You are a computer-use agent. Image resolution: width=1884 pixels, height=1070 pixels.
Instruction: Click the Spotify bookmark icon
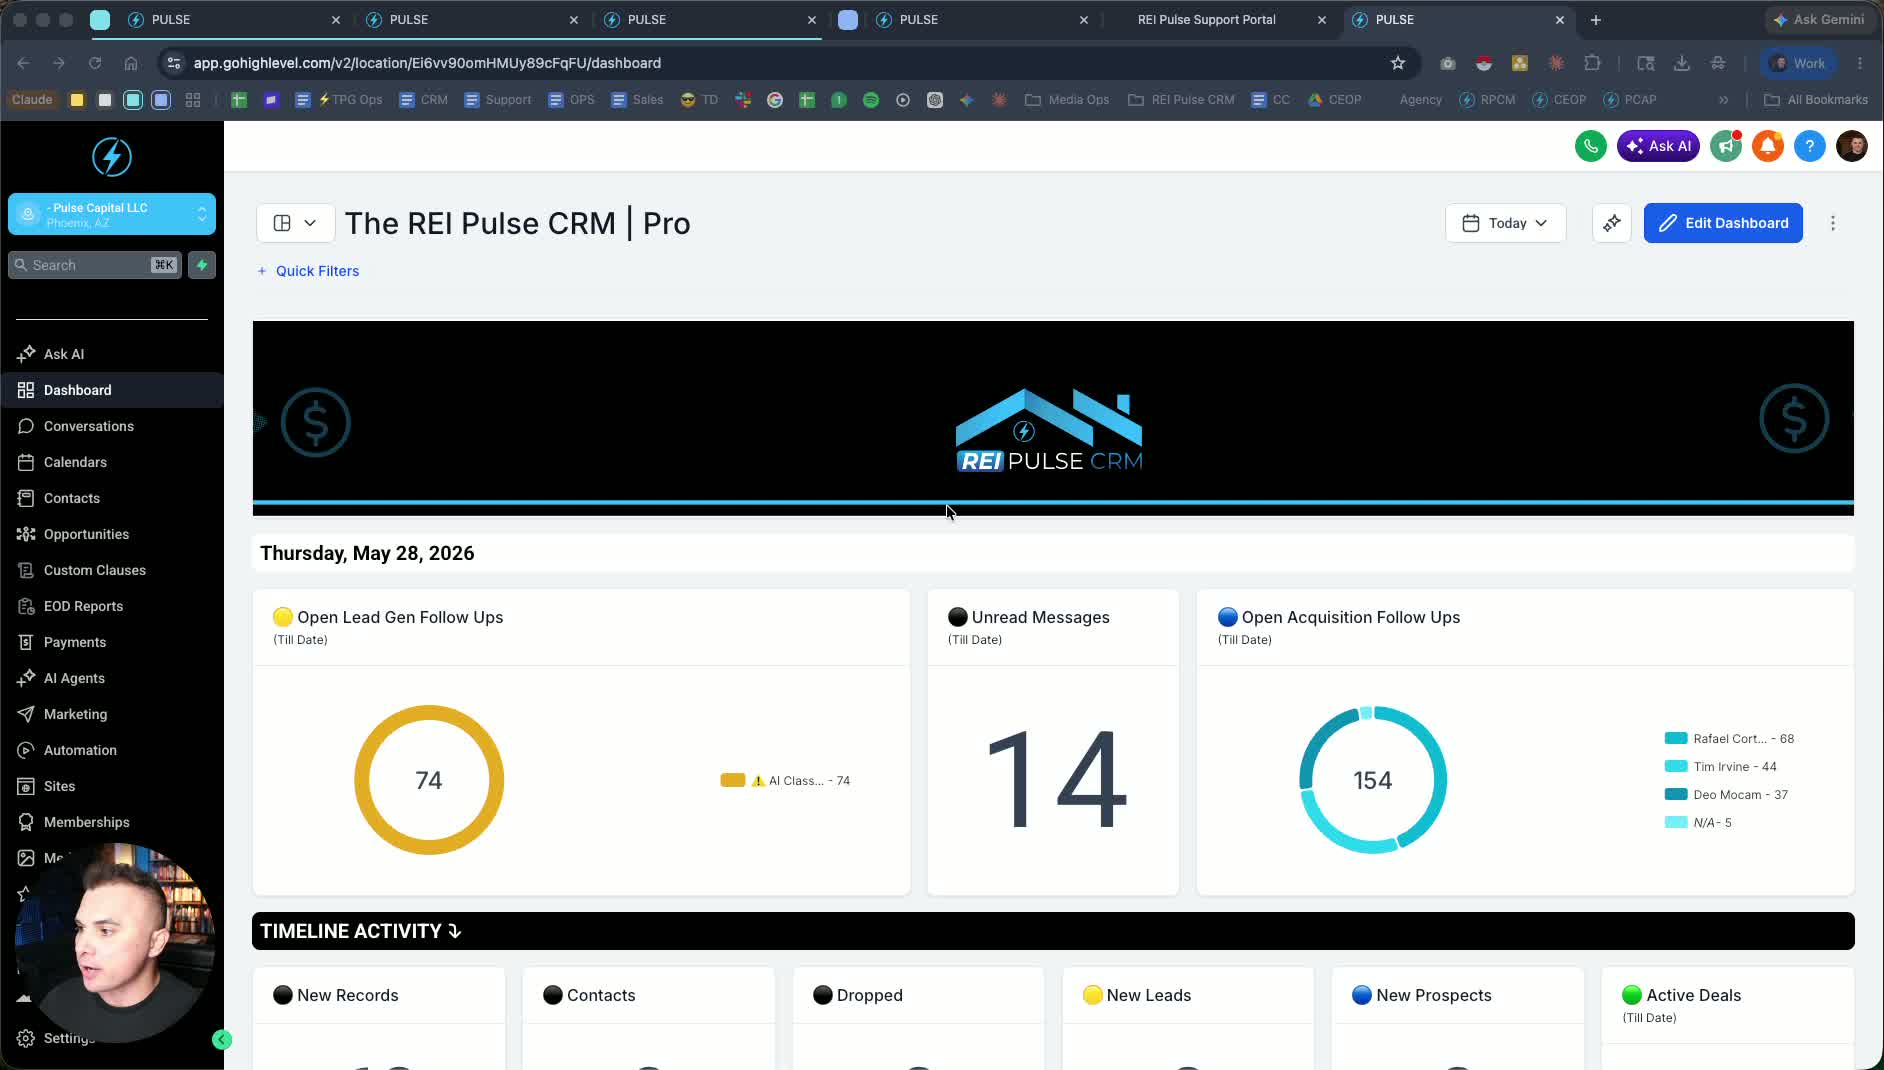[x=871, y=100]
